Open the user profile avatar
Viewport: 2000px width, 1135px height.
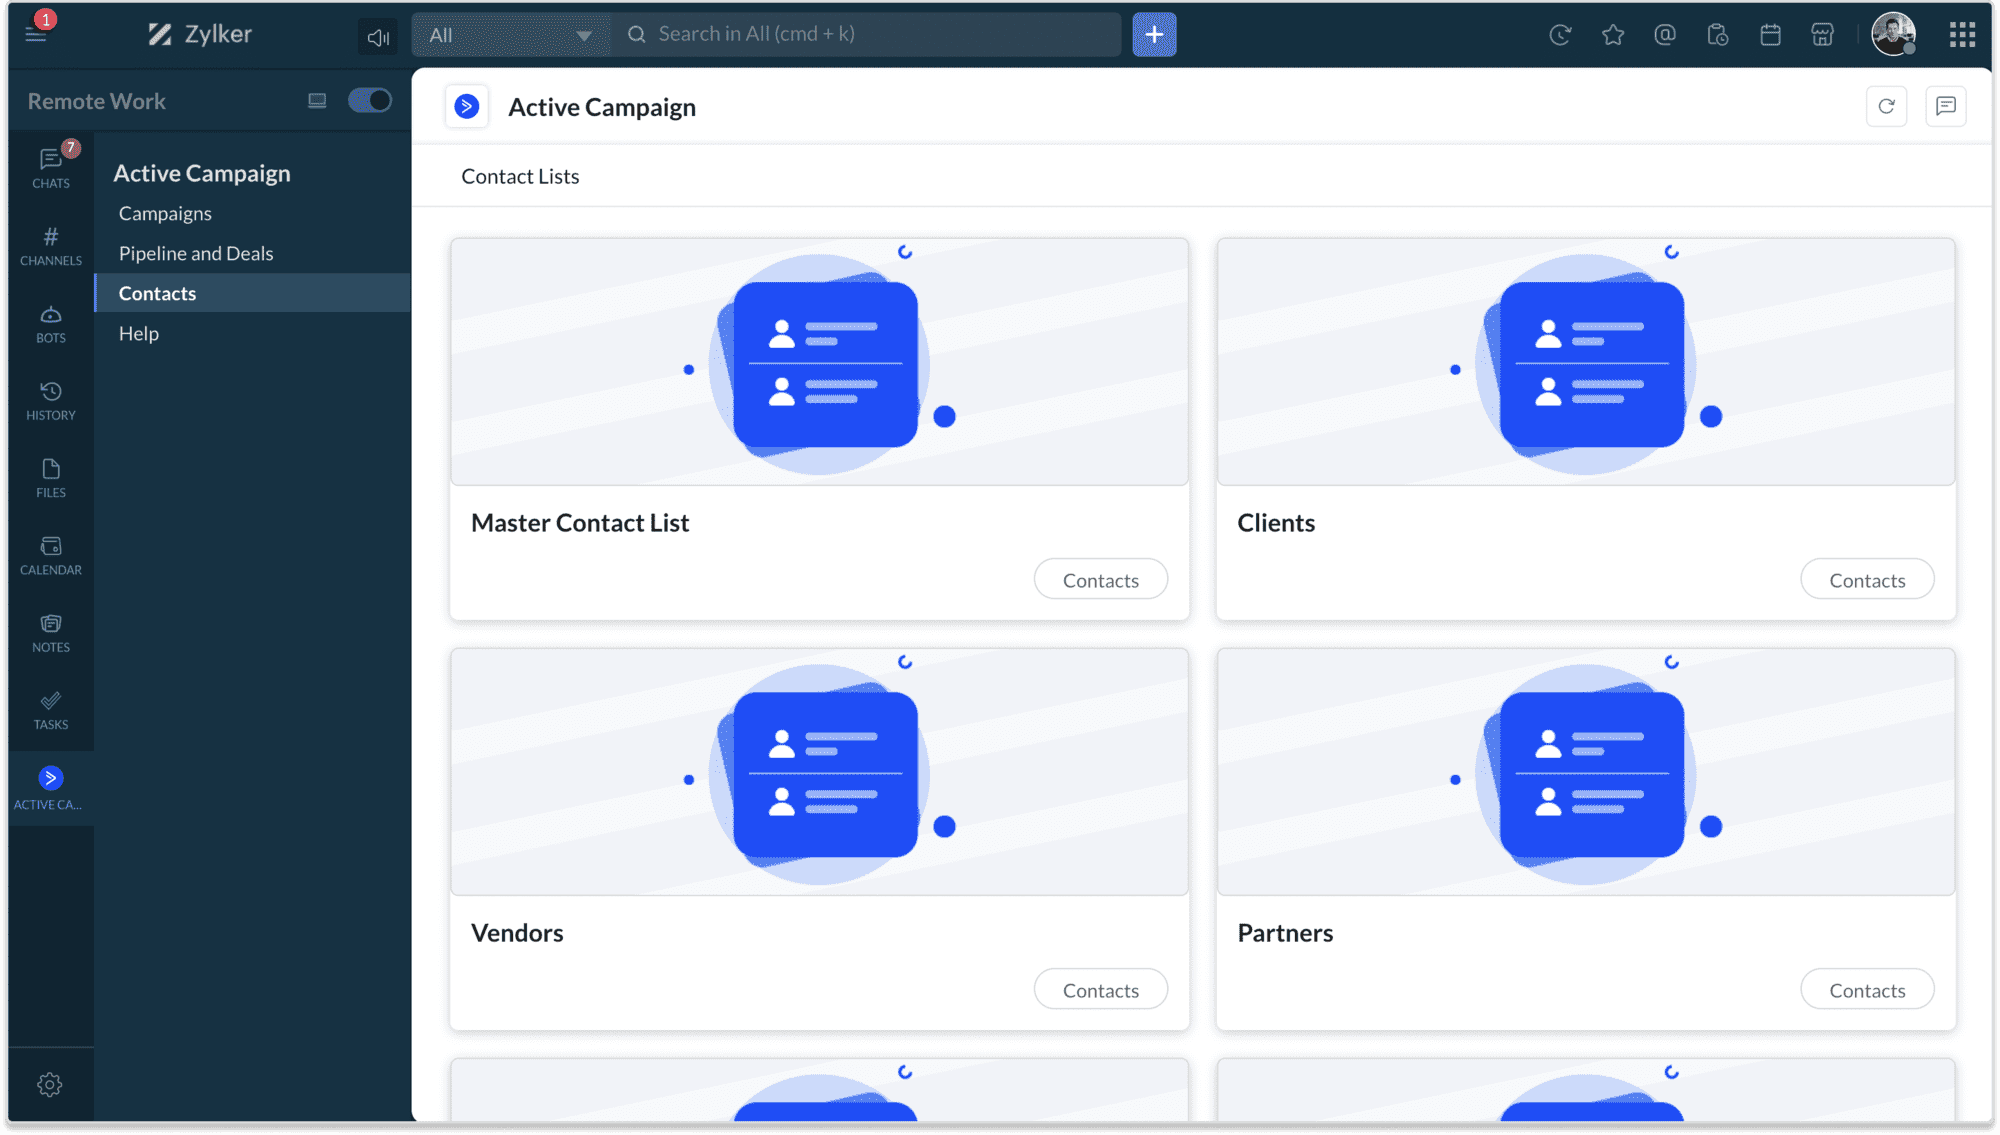coord(1893,35)
